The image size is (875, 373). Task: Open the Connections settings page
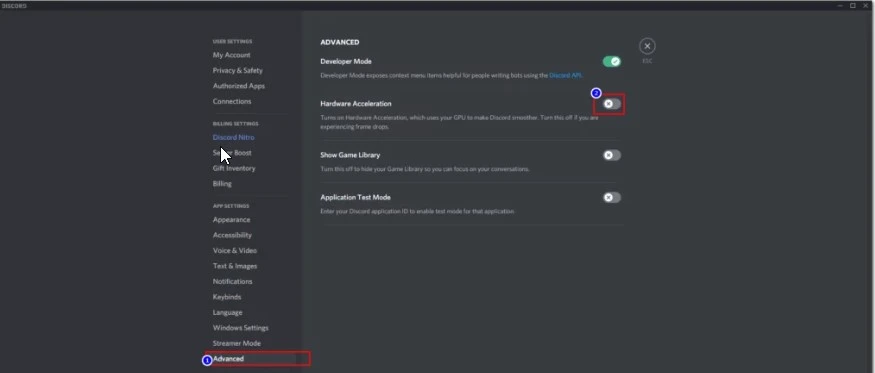pos(232,102)
